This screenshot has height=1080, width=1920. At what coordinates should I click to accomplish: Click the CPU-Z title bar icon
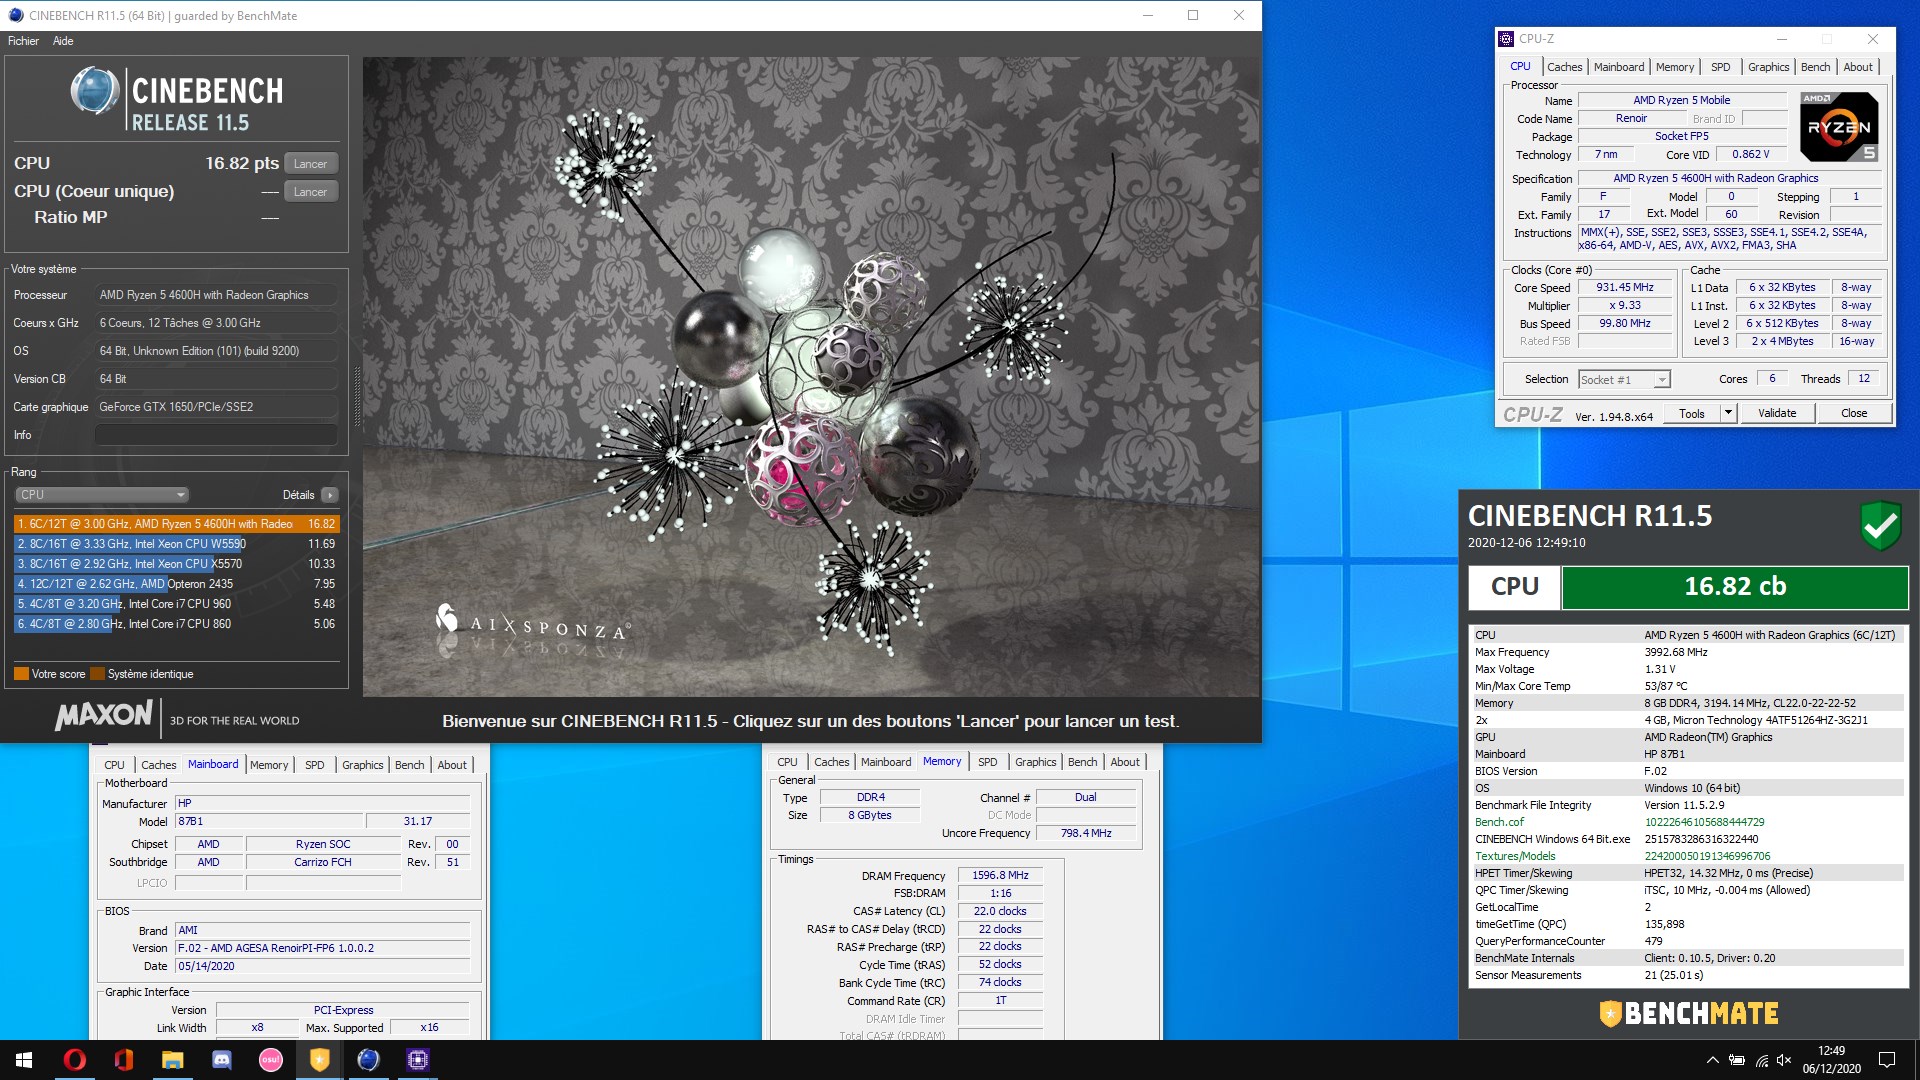pyautogui.click(x=1506, y=39)
